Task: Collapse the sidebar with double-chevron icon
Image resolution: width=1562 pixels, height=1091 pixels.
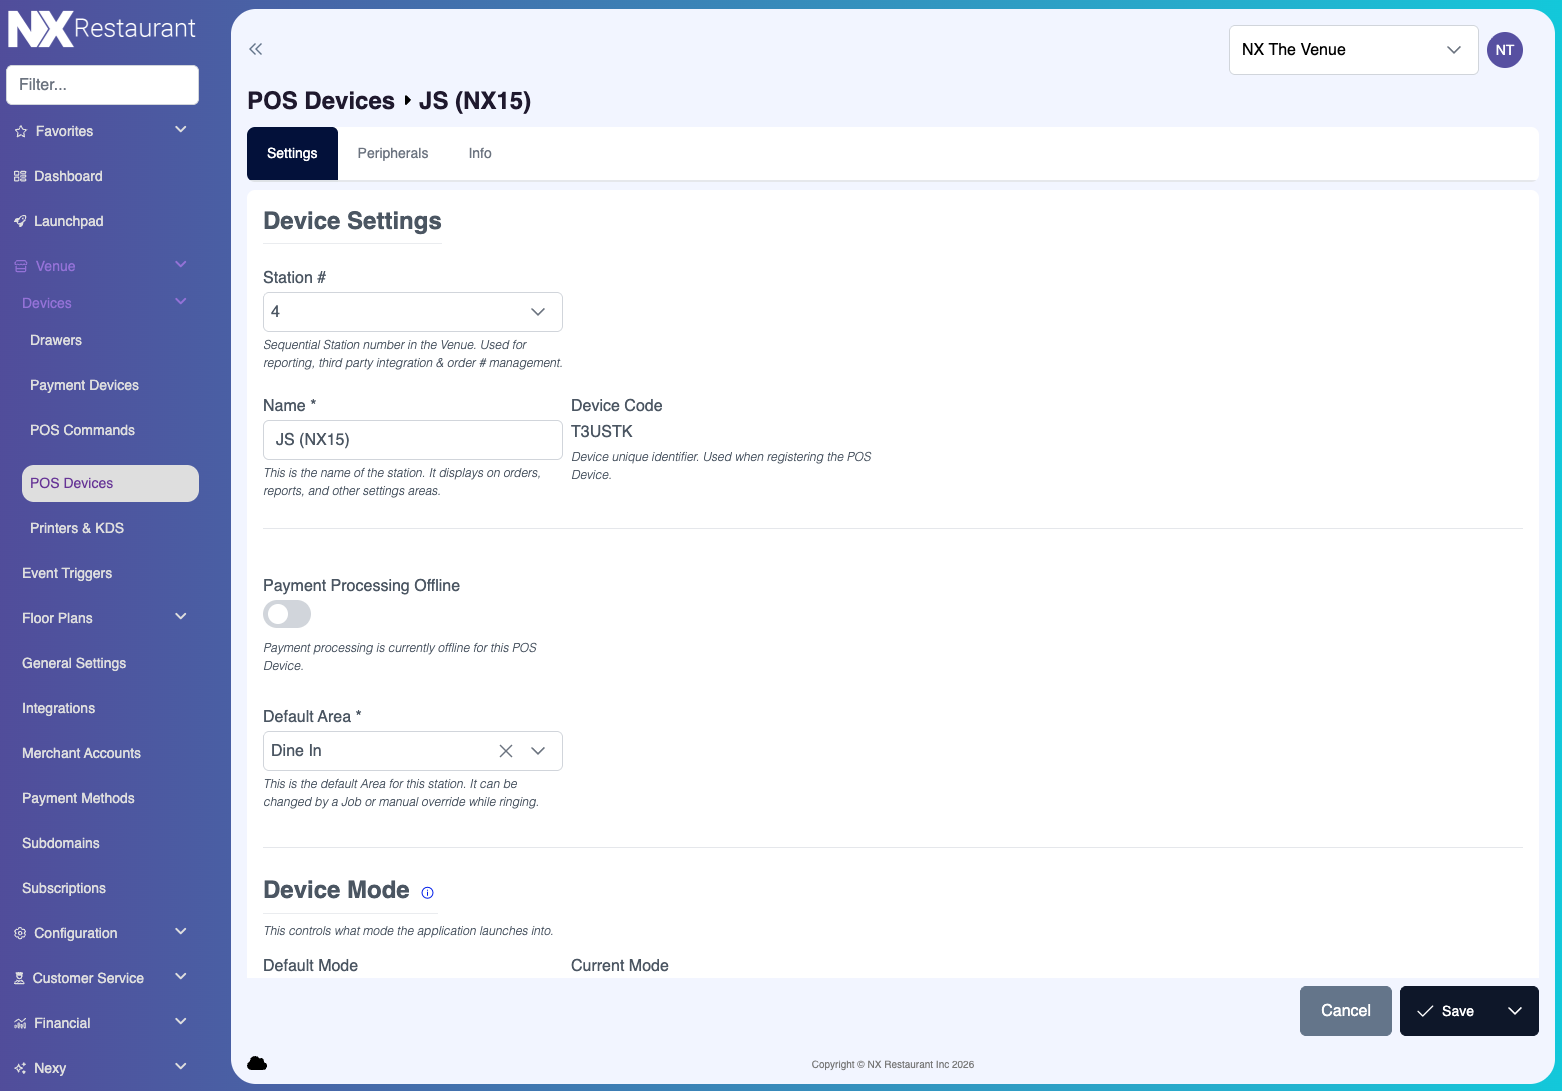Action: 255,48
